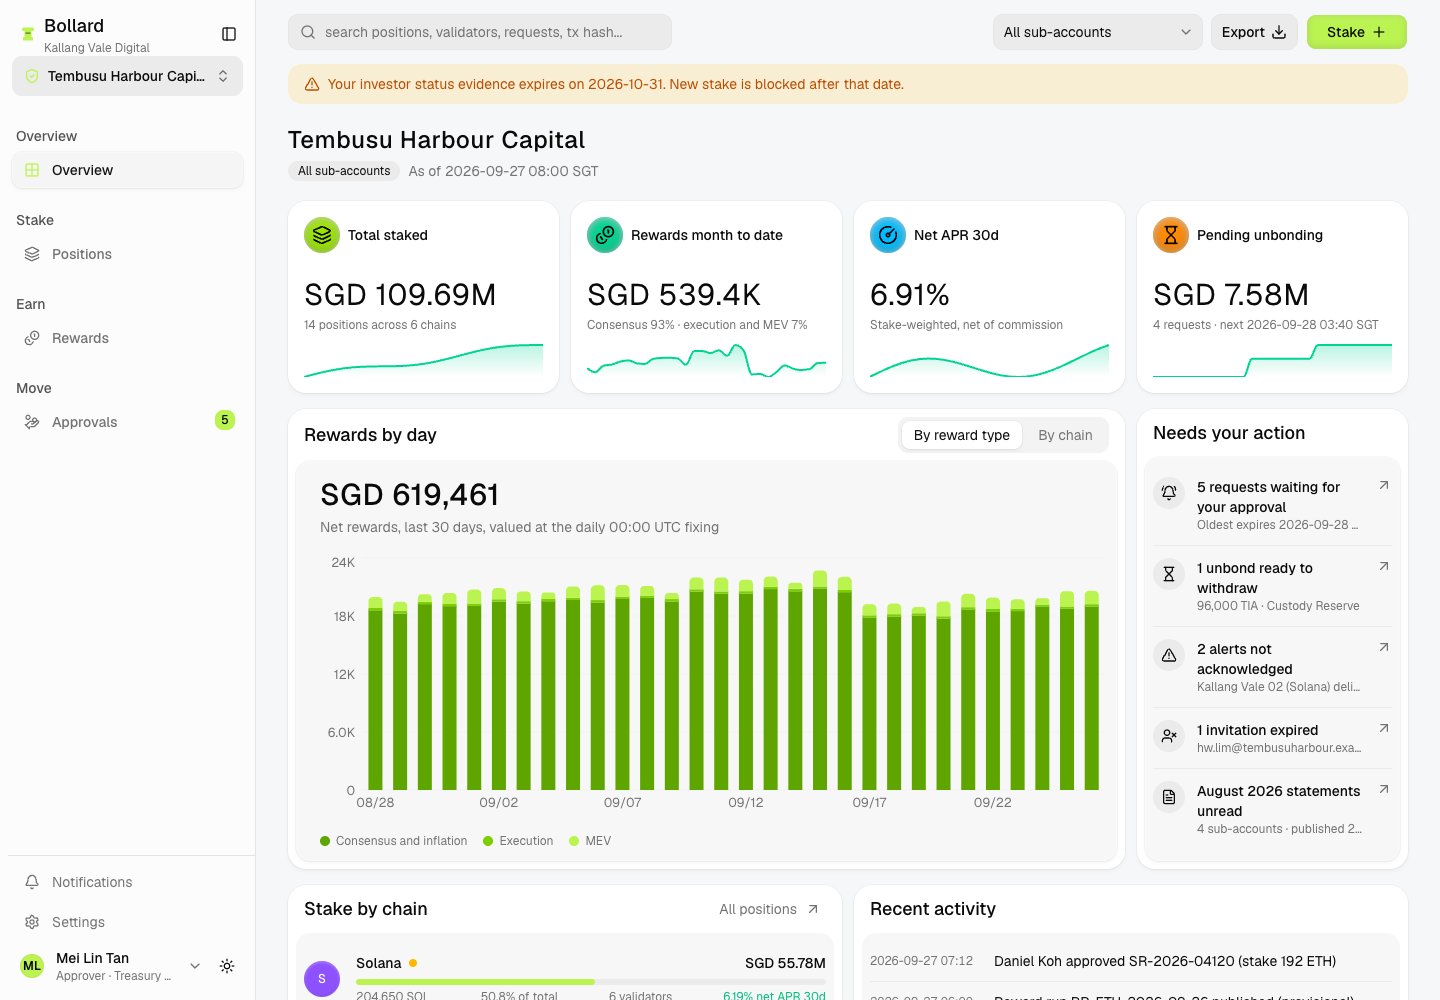Click the Solana chain avatar icon
The width and height of the screenshot is (1440, 1000).
click(322, 979)
